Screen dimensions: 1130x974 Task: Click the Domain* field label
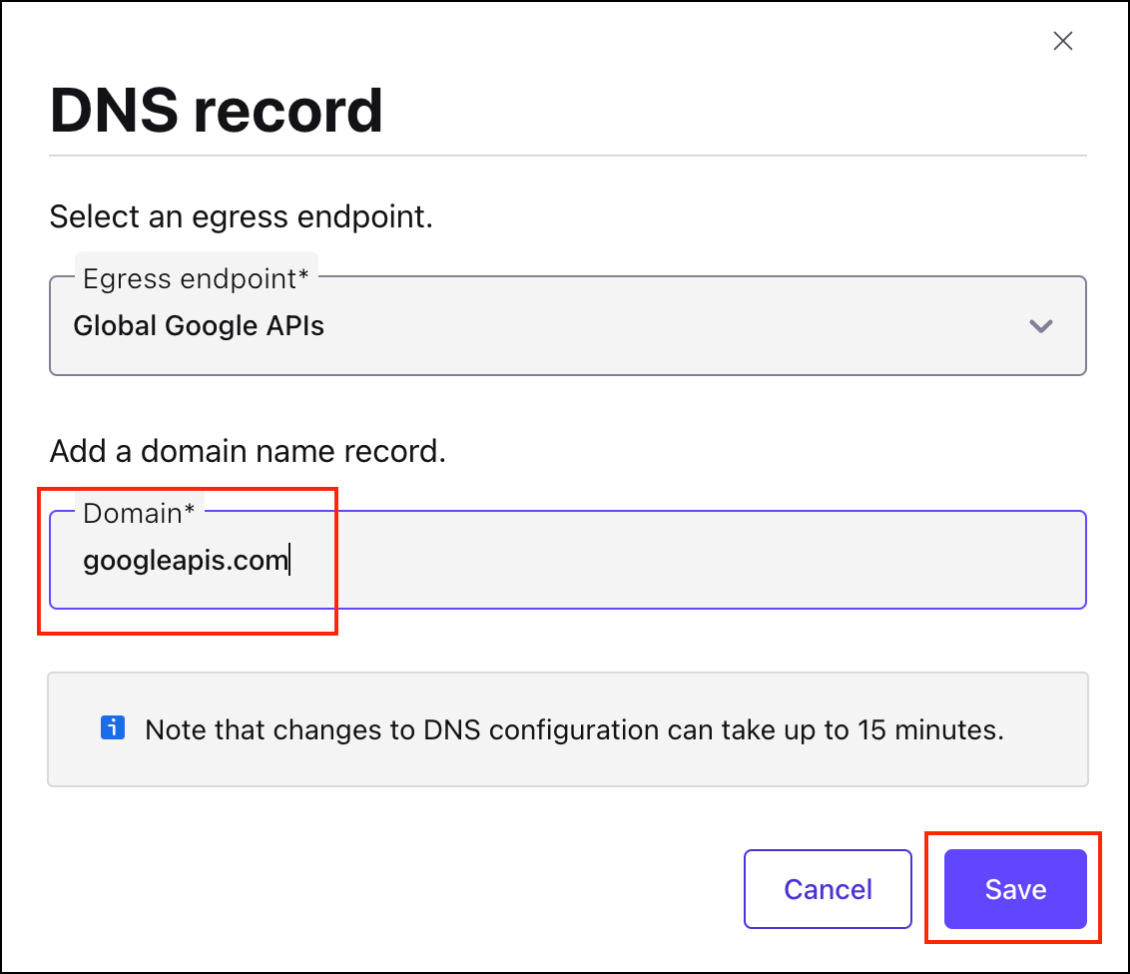(139, 513)
